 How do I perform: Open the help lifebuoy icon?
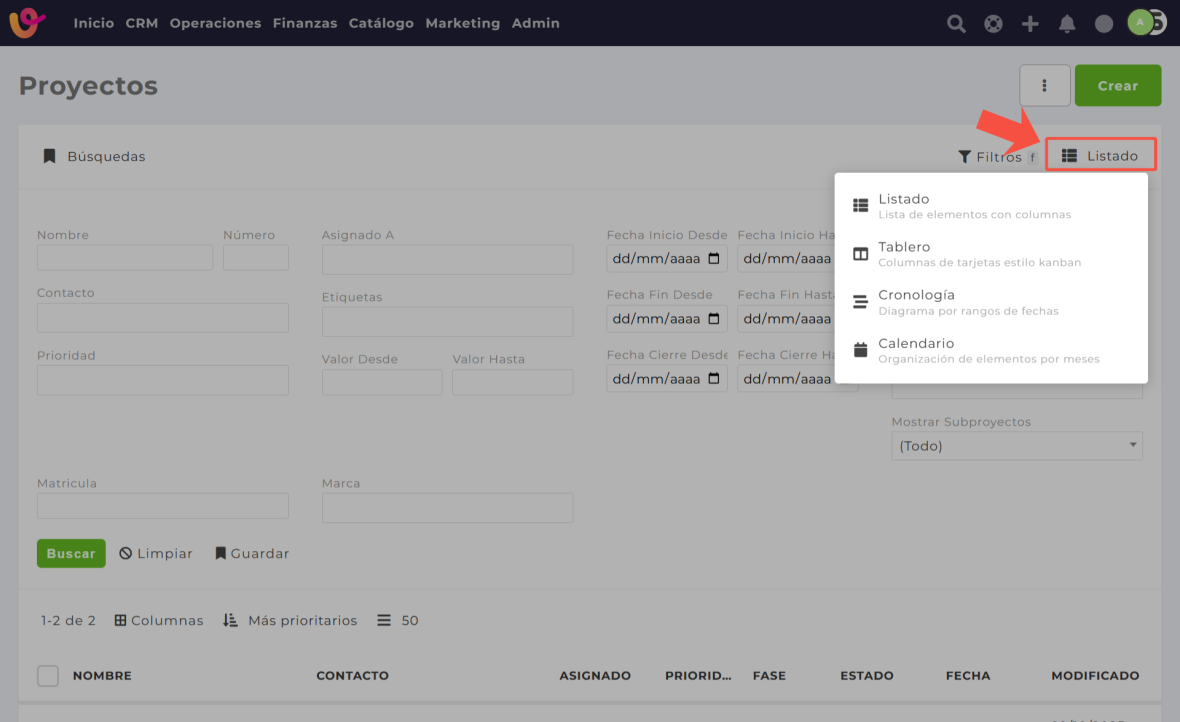[993, 23]
